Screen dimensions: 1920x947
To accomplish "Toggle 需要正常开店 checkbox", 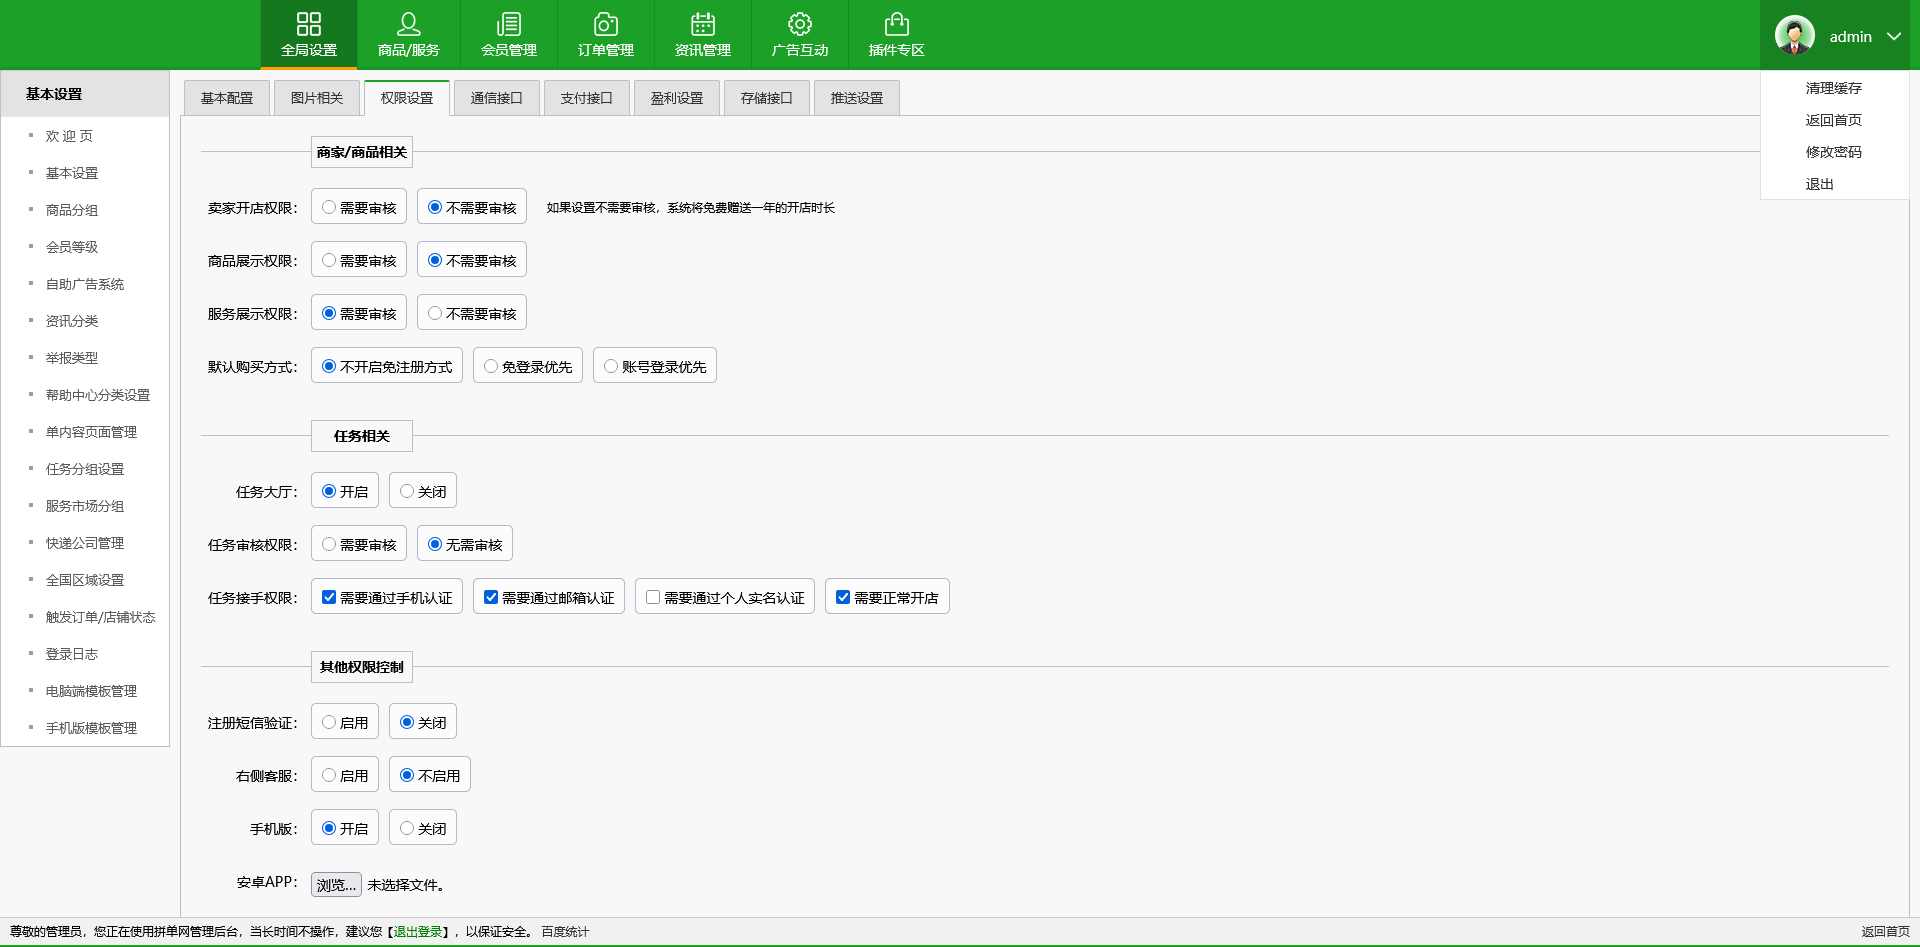I will point(843,597).
